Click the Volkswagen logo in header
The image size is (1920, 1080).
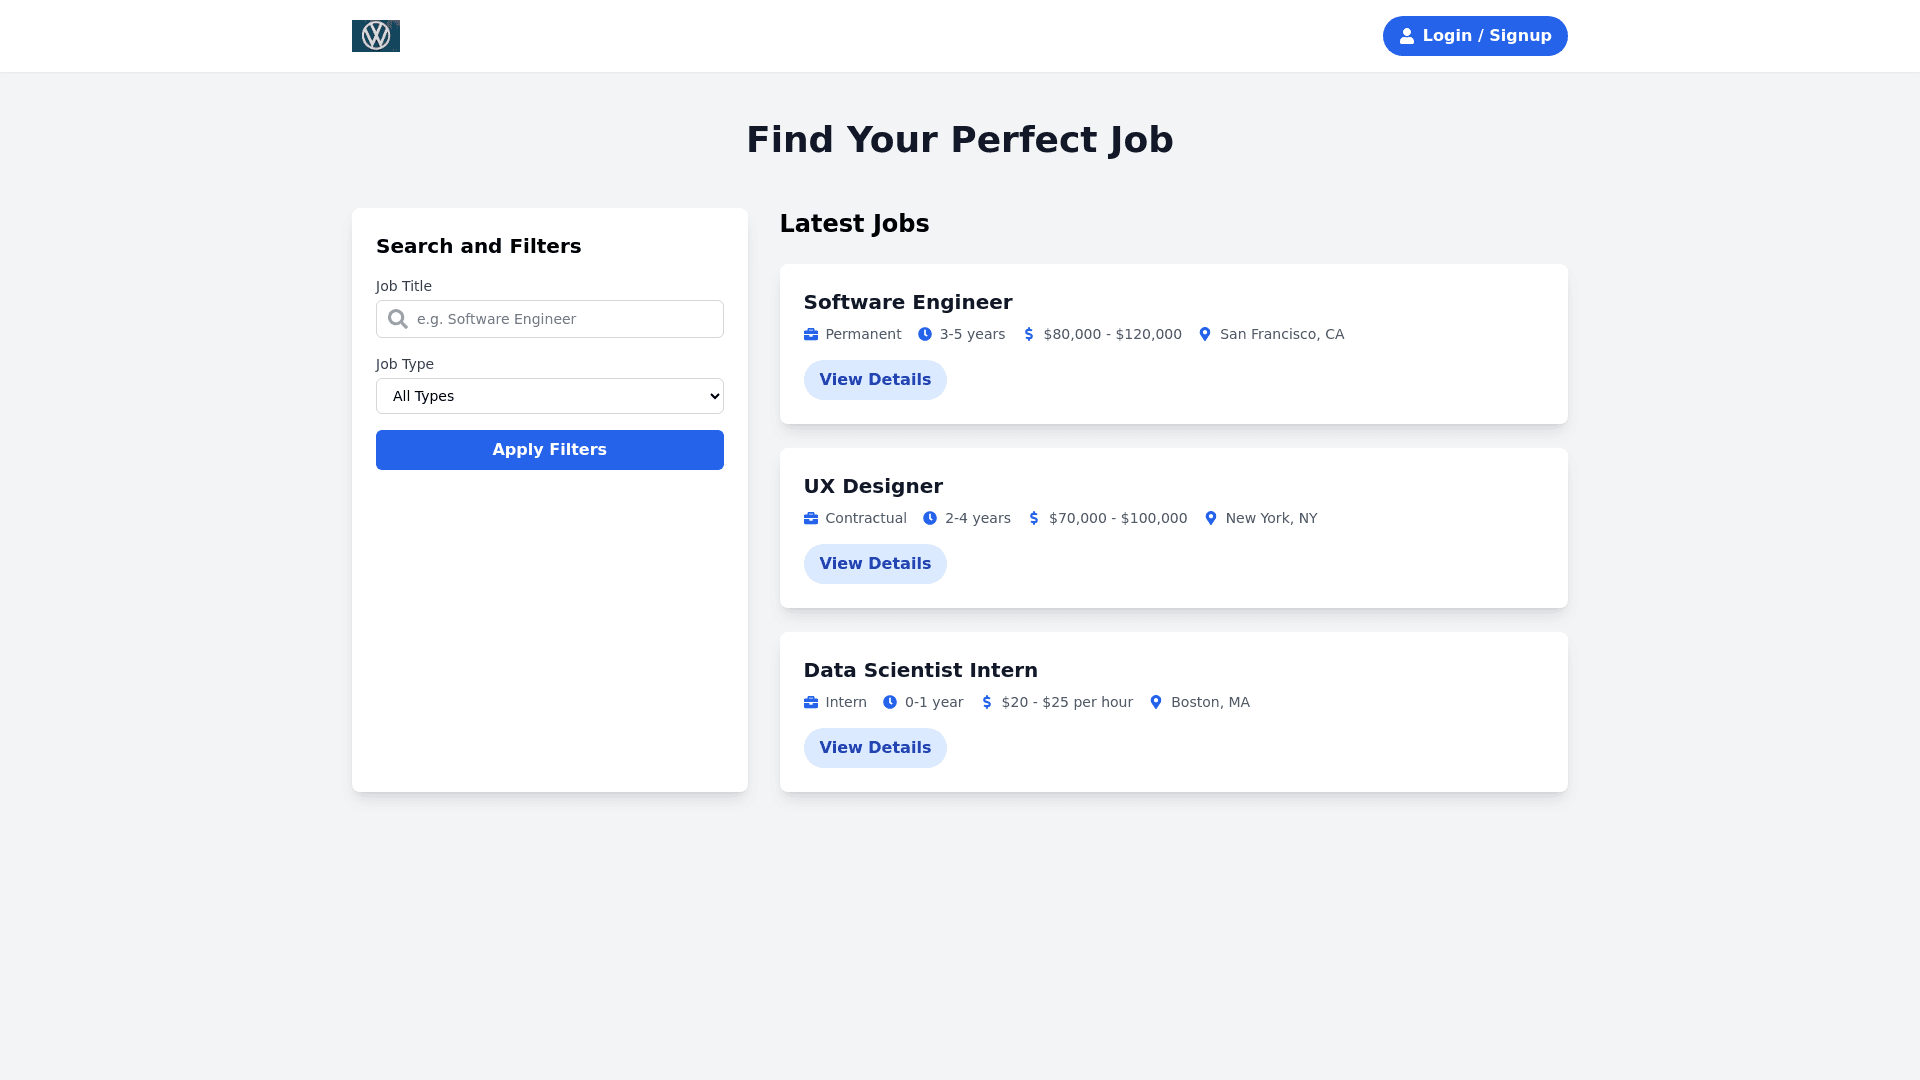click(x=376, y=36)
